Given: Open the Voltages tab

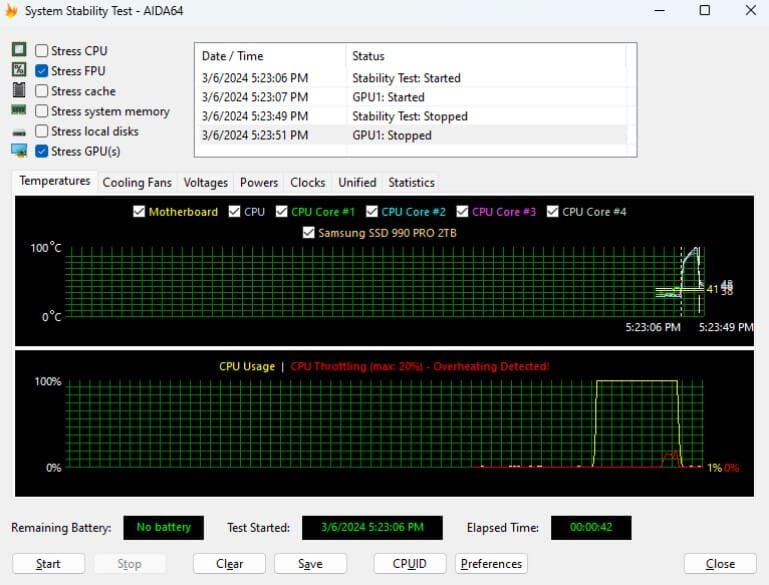Looking at the screenshot, I should (206, 182).
